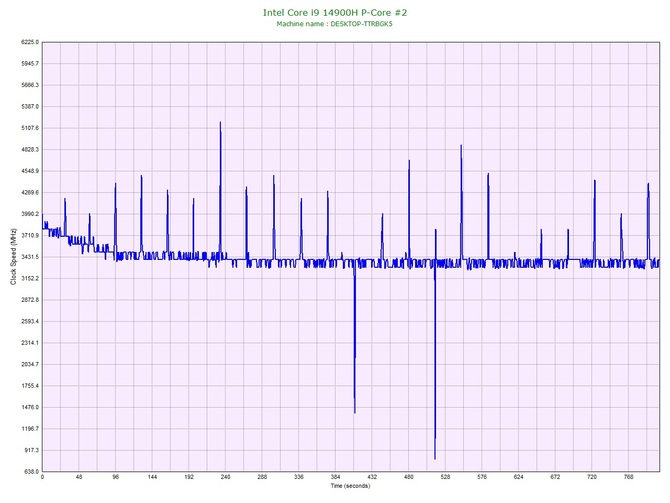Click the 5387.0 y-axis label
The width and height of the screenshot is (670, 503).
pyautogui.click(x=30, y=106)
